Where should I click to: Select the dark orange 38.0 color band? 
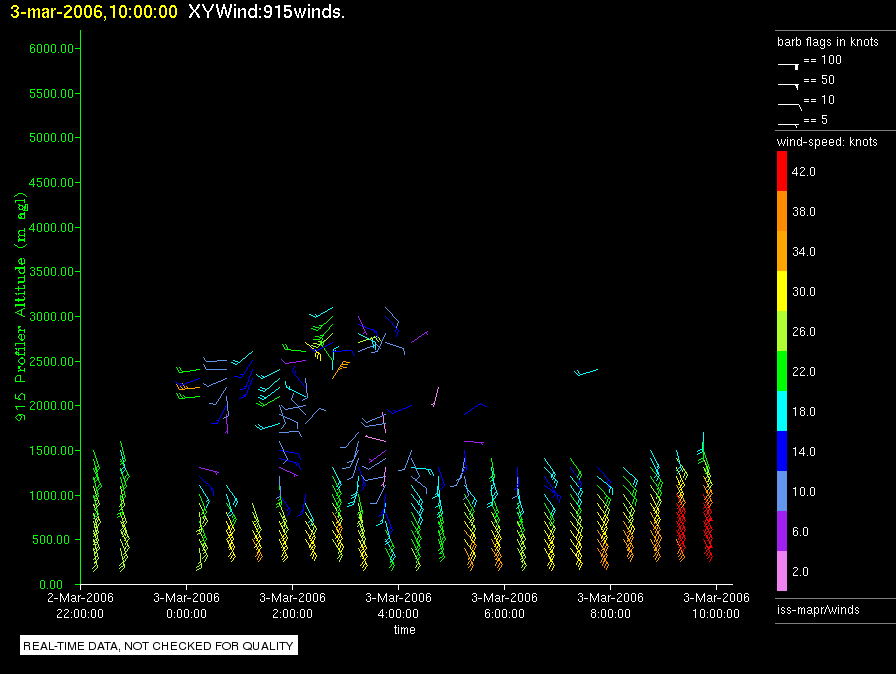pos(782,211)
